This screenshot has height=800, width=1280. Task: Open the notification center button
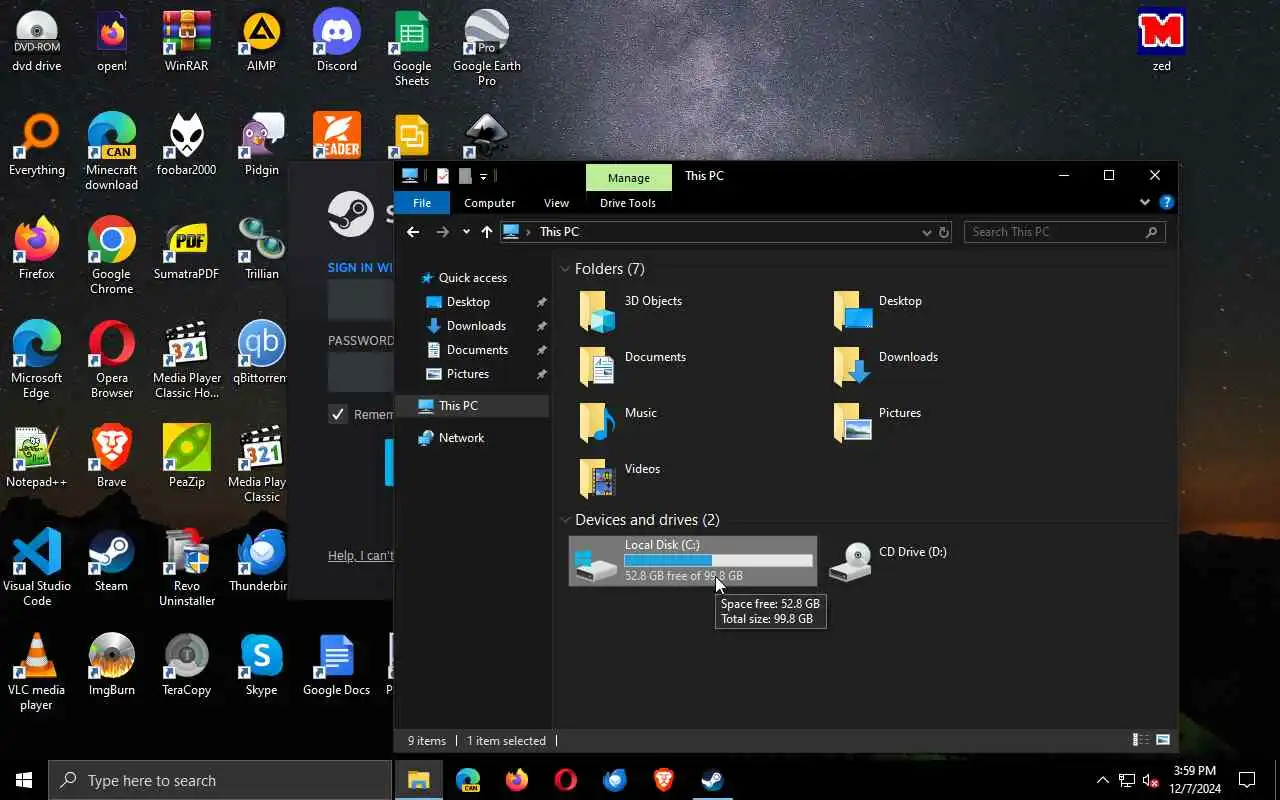(x=1247, y=780)
